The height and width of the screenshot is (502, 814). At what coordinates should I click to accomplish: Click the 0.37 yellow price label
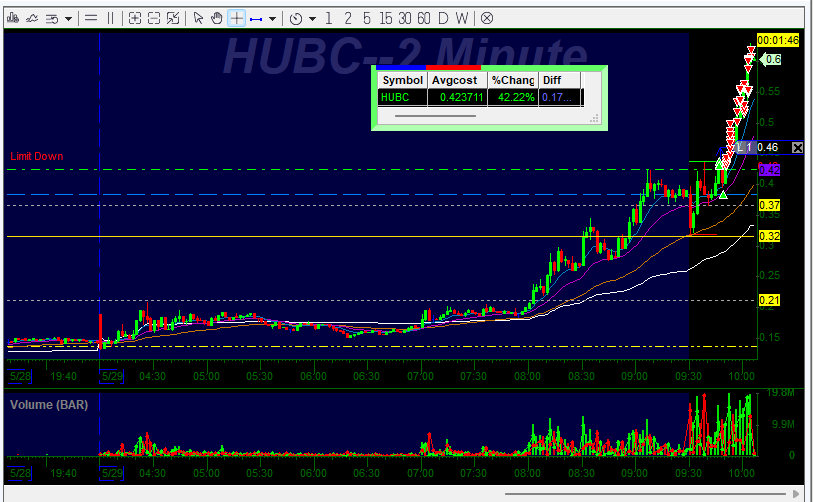pos(769,205)
